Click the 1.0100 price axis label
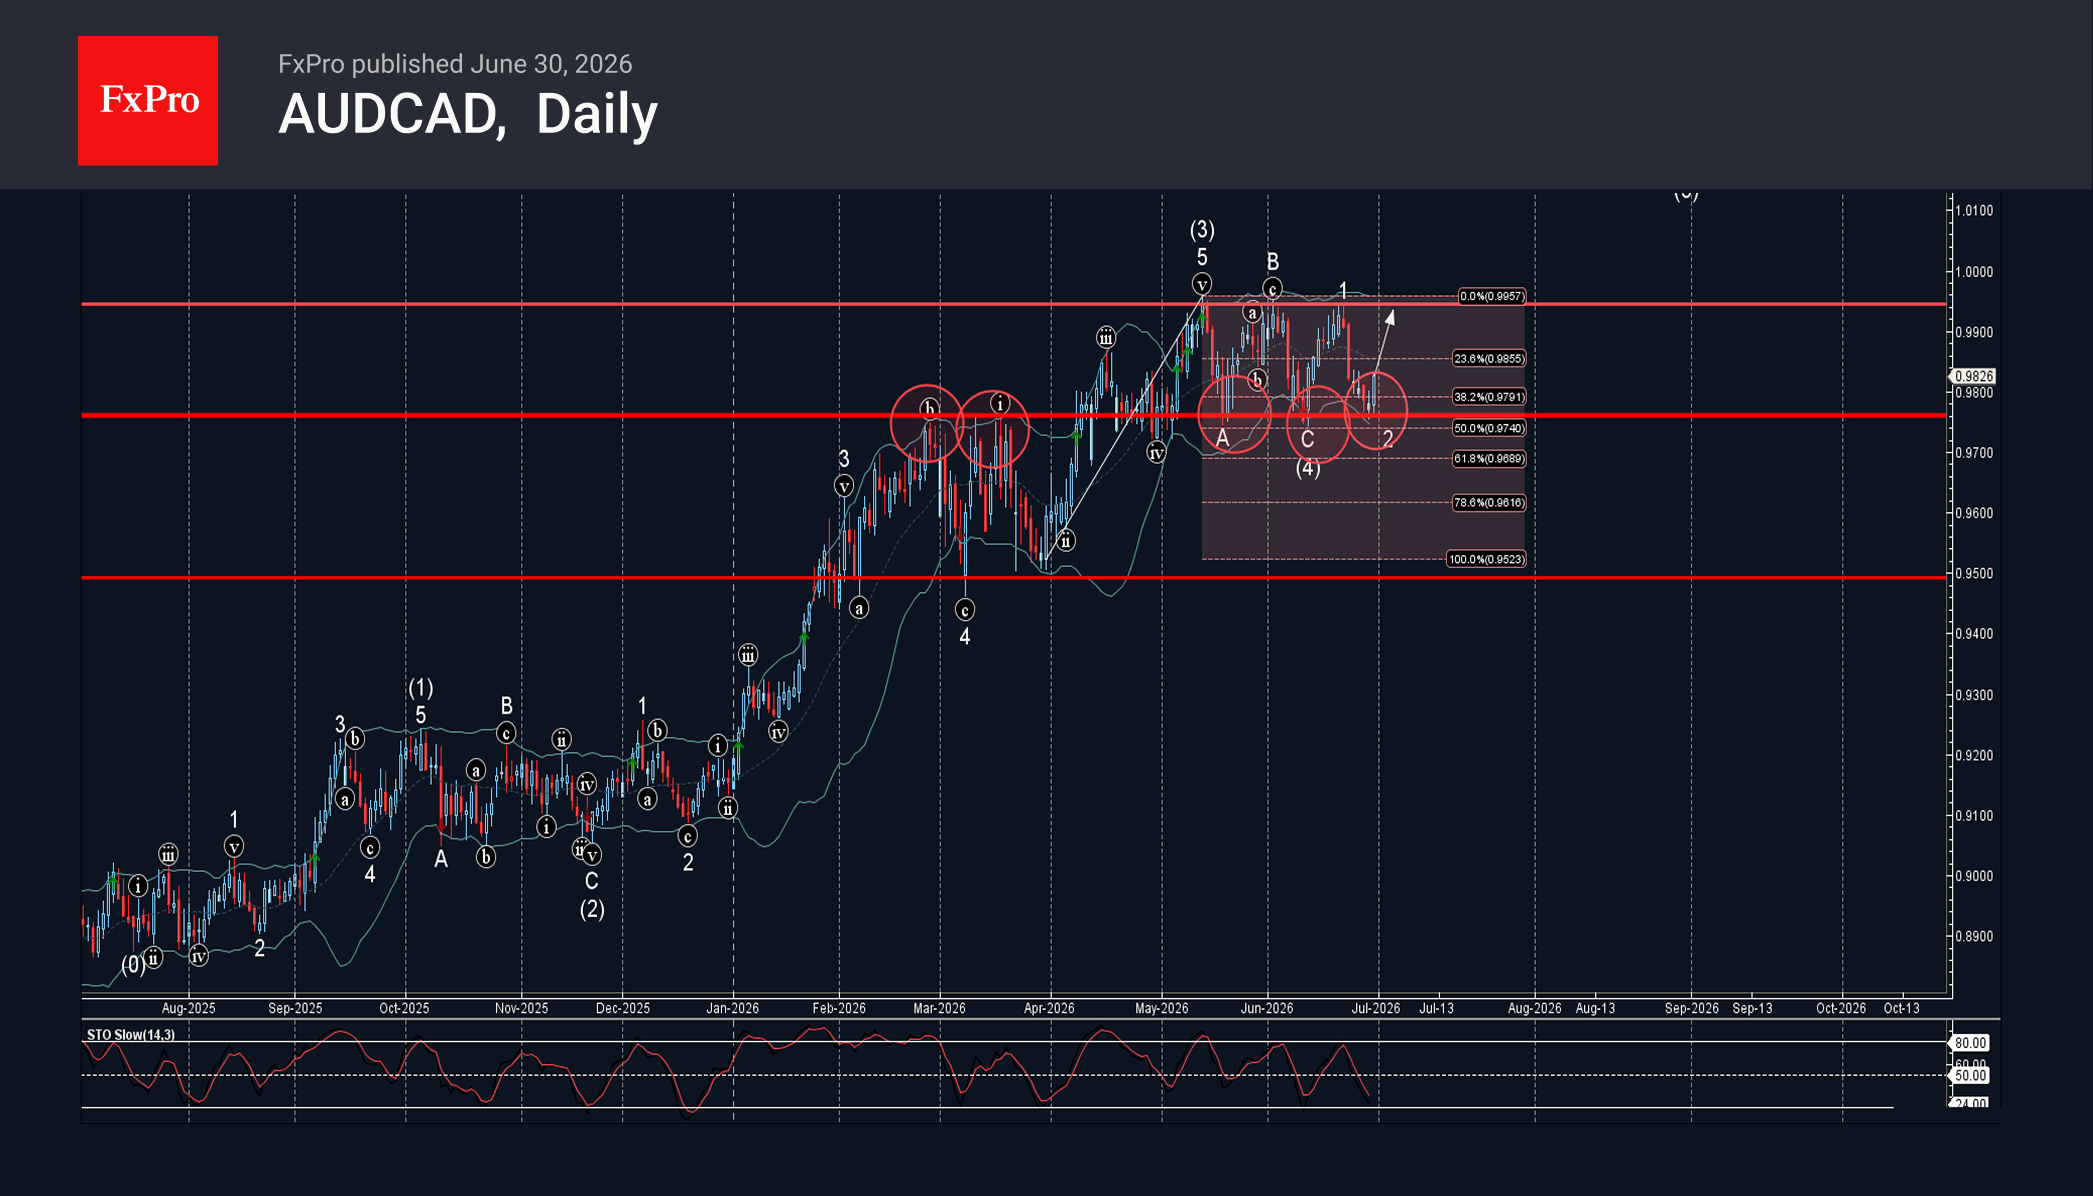Screen dimensions: 2093x1196 (1974, 211)
